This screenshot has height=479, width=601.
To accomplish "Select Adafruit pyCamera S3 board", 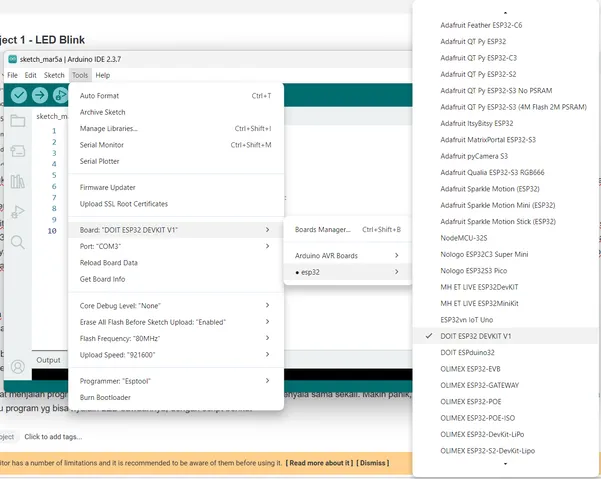I will coord(505,156).
